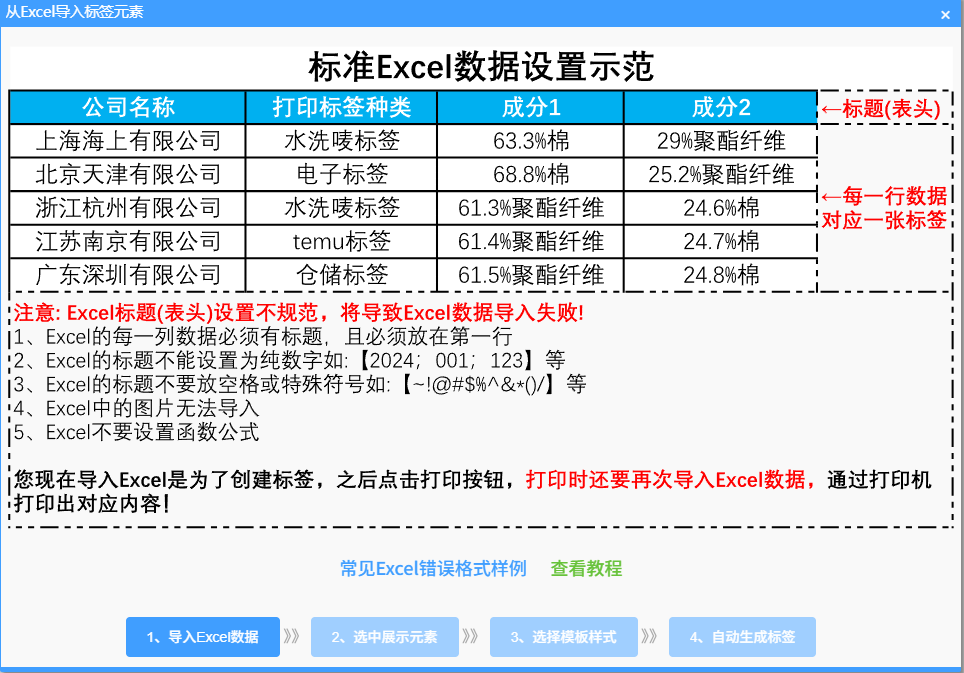
Task: Click the 电子标签 cell
Action: click(342, 175)
